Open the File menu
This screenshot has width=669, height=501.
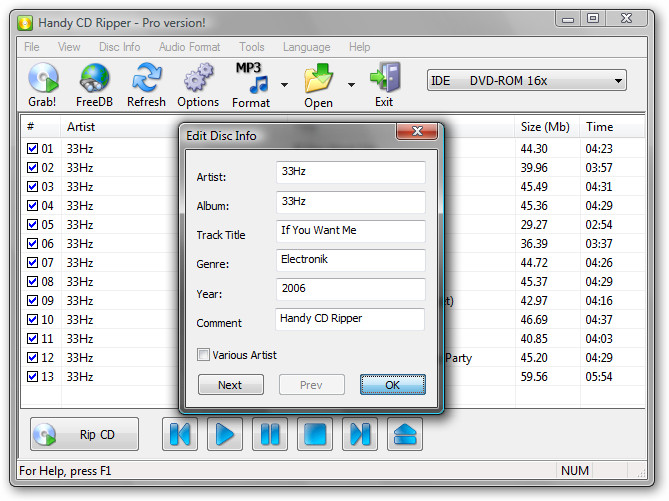pos(32,47)
